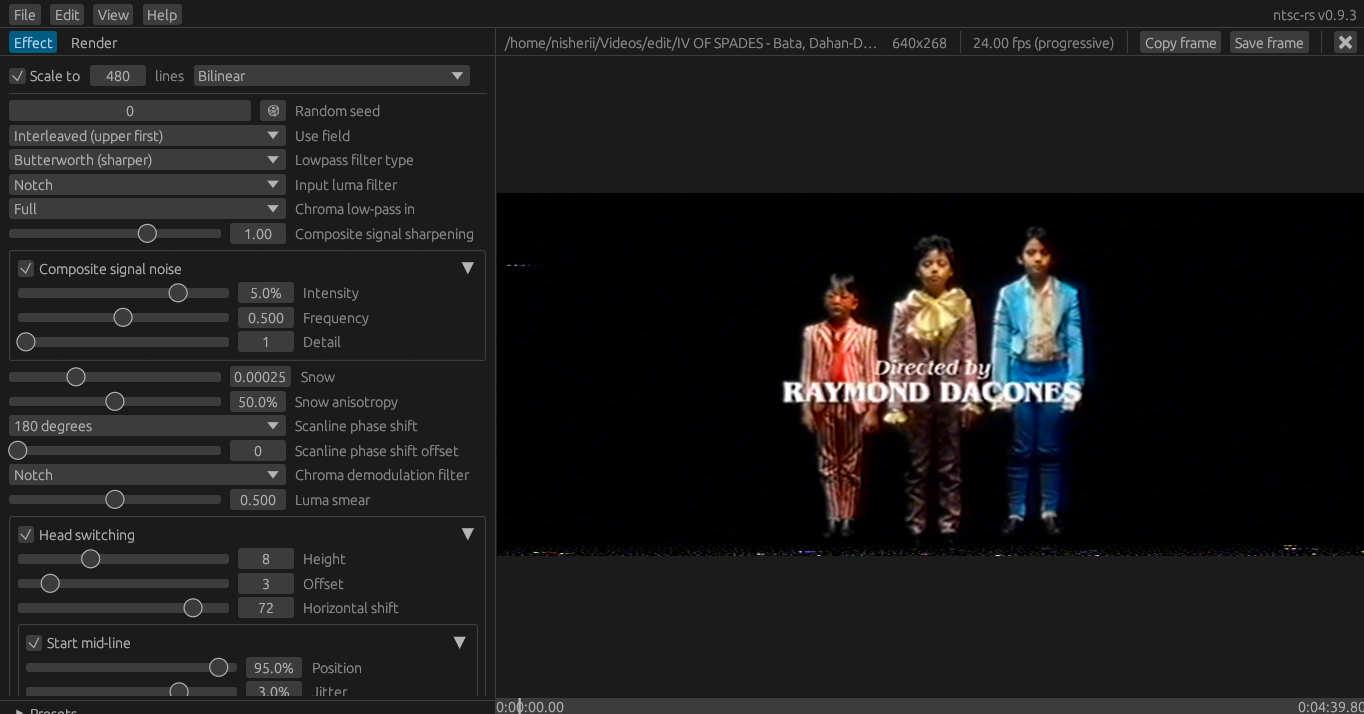1364x714 pixels.
Task: Open the File menu
Action: click(25, 15)
